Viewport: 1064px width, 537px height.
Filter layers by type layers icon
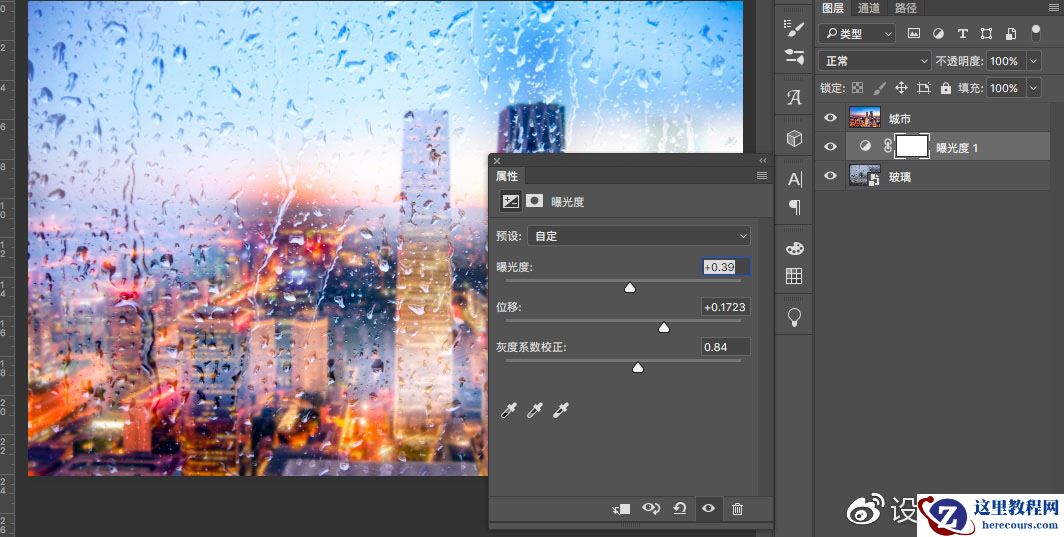[962, 33]
